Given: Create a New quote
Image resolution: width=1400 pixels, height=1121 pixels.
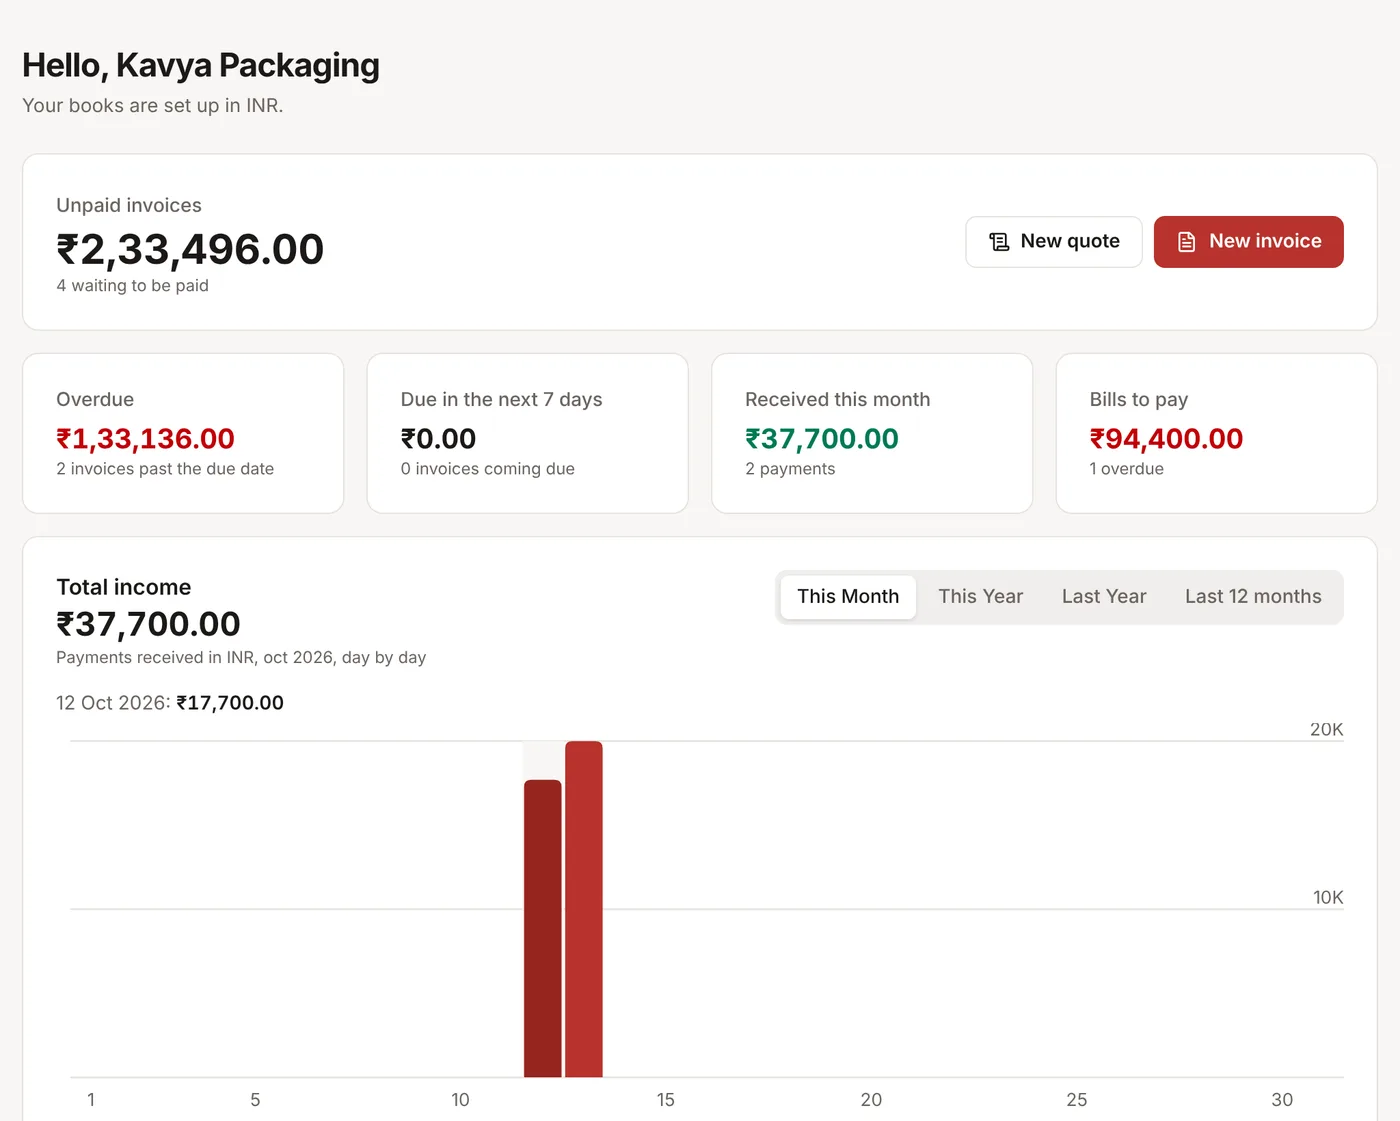Looking at the screenshot, I should coord(1054,242).
